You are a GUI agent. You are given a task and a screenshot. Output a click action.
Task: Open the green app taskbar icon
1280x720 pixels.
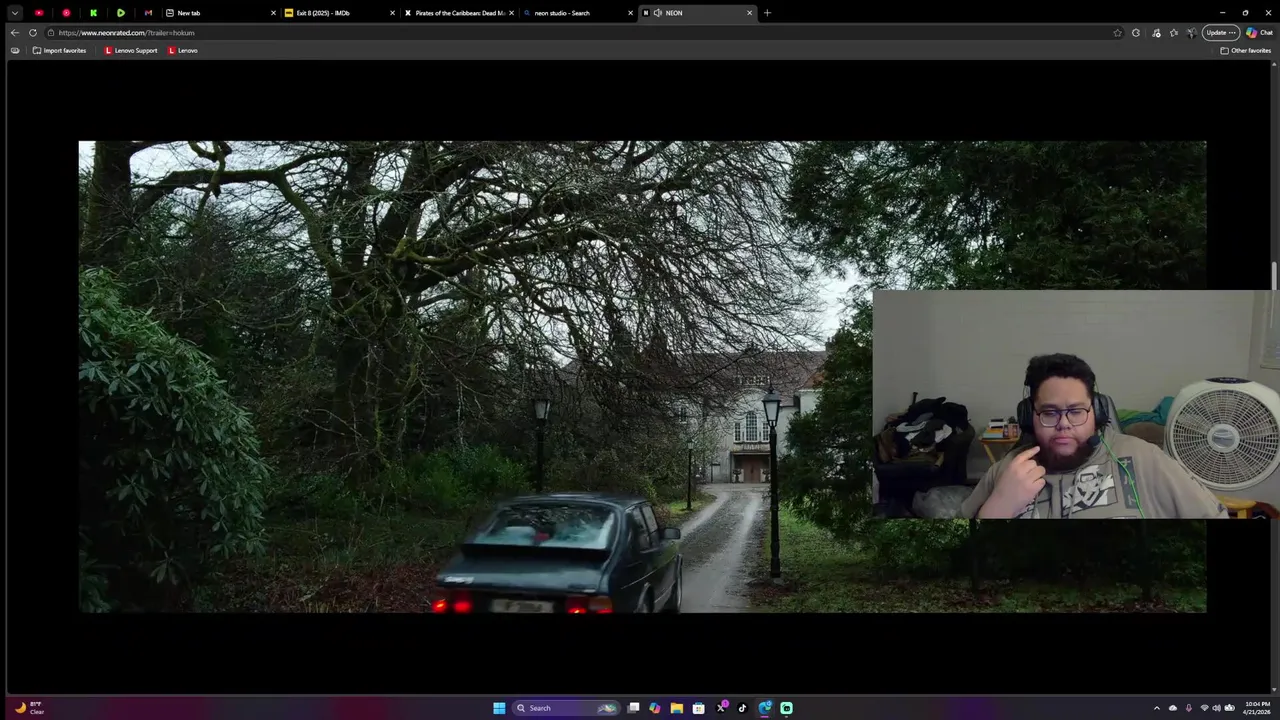786,708
